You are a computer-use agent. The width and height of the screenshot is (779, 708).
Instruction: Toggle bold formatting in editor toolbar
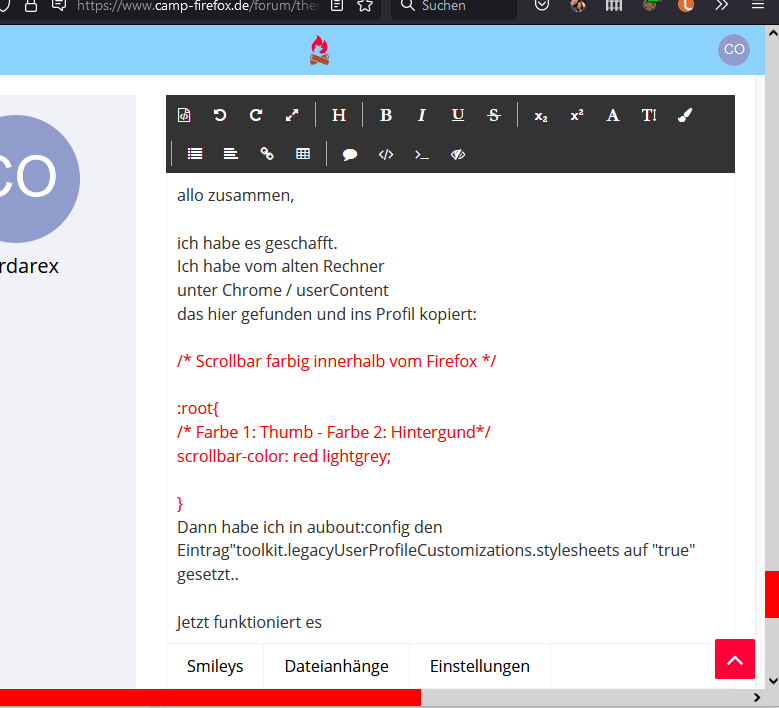[386, 115]
